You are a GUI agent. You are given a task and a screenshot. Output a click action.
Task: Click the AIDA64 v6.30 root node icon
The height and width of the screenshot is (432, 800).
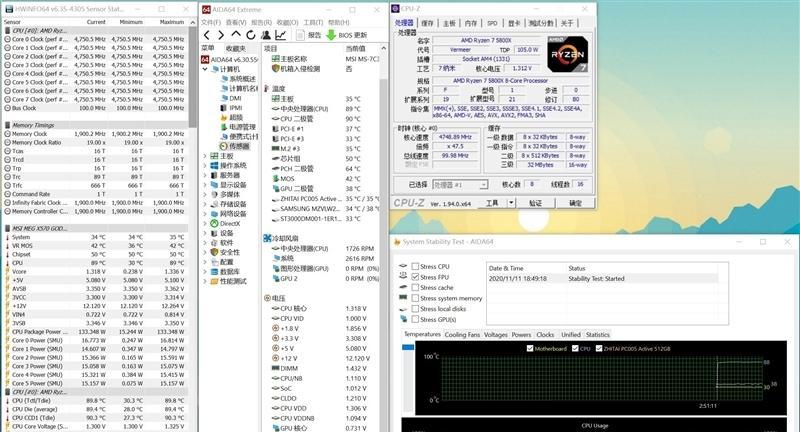tap(205, 59)
